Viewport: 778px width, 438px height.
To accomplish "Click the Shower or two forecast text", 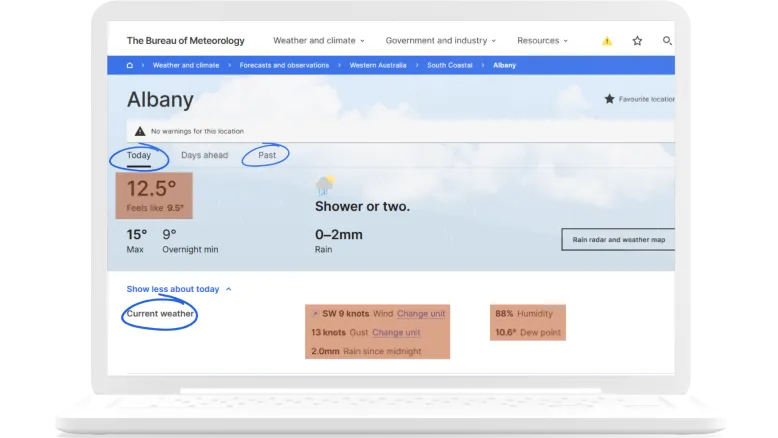I will coord(362,206).
